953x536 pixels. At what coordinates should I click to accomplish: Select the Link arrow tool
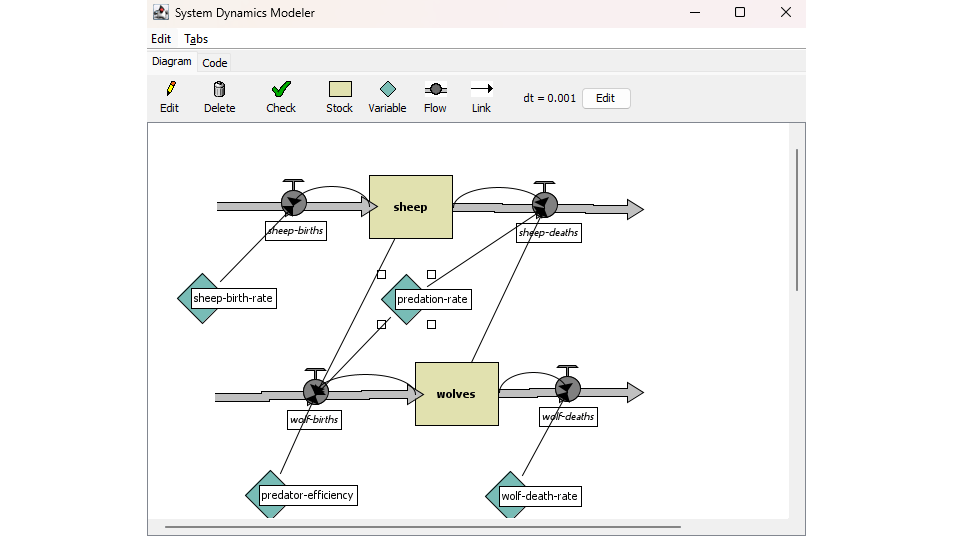(481, 97)
